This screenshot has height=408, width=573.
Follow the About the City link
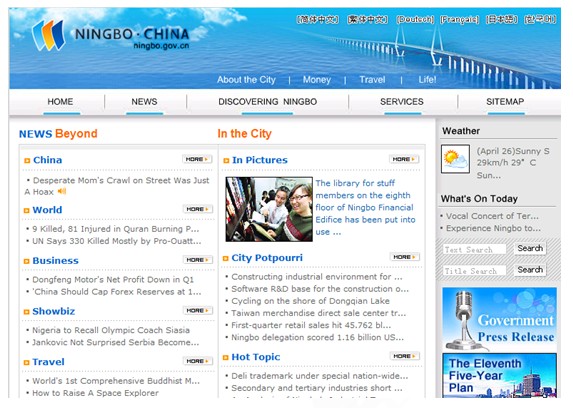246,80
